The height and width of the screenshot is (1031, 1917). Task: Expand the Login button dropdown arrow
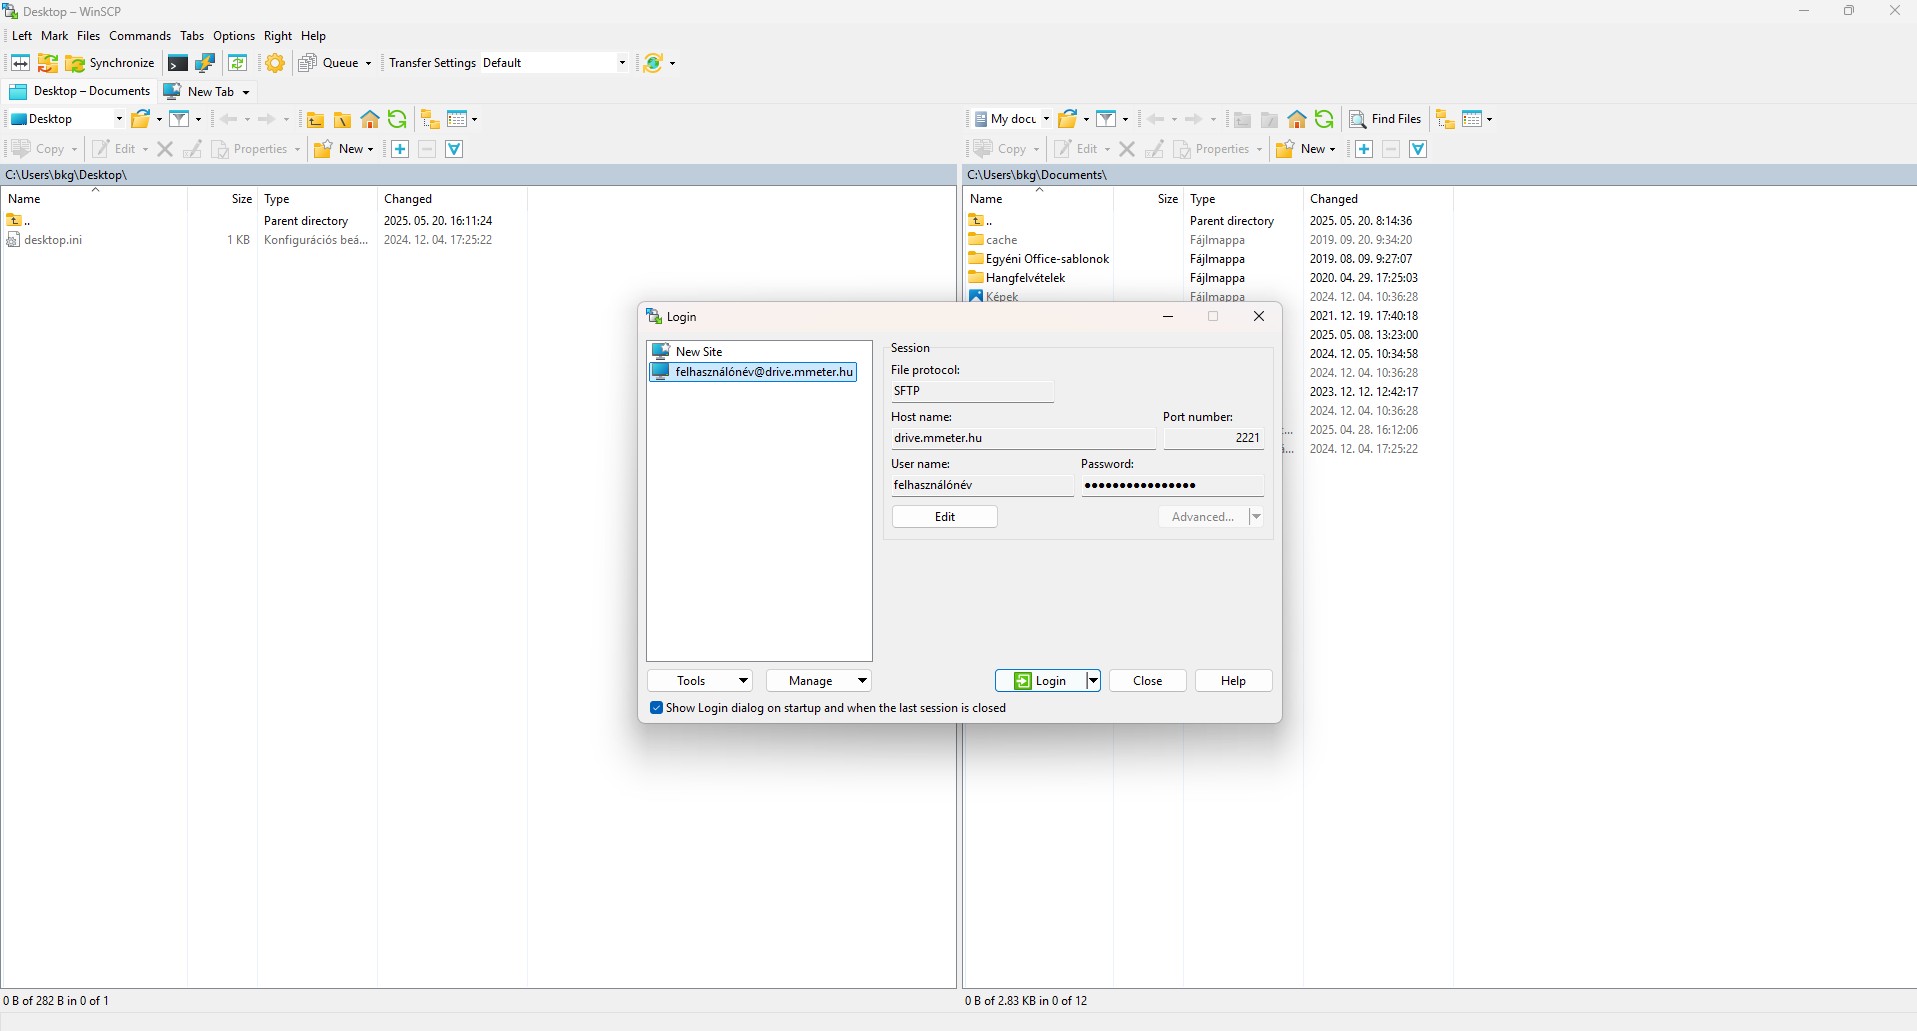click(x=1093, y=681)
